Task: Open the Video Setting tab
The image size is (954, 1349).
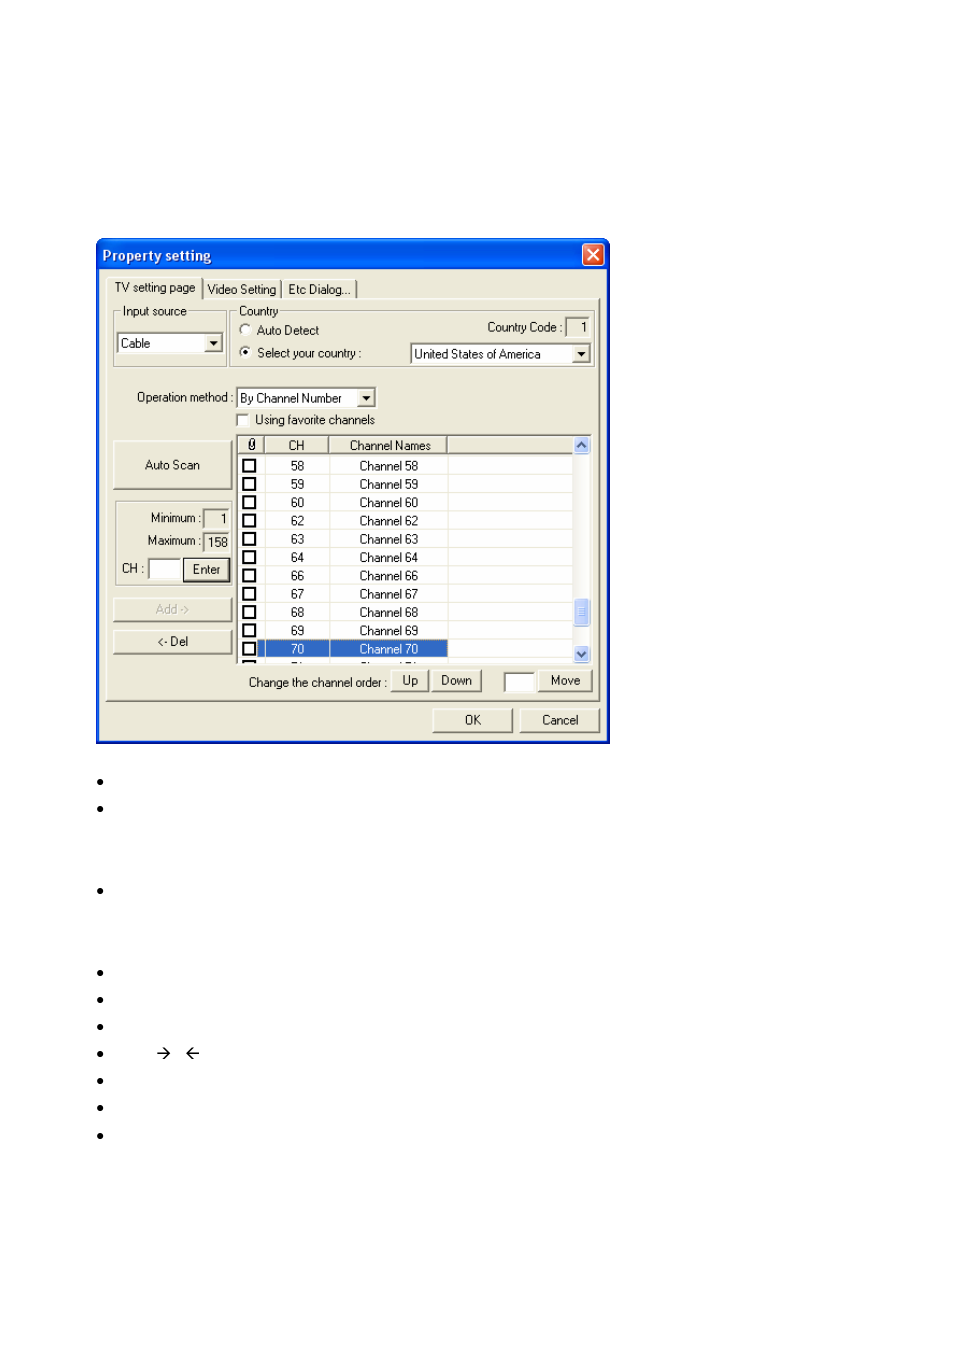Action: click(242, 290)
